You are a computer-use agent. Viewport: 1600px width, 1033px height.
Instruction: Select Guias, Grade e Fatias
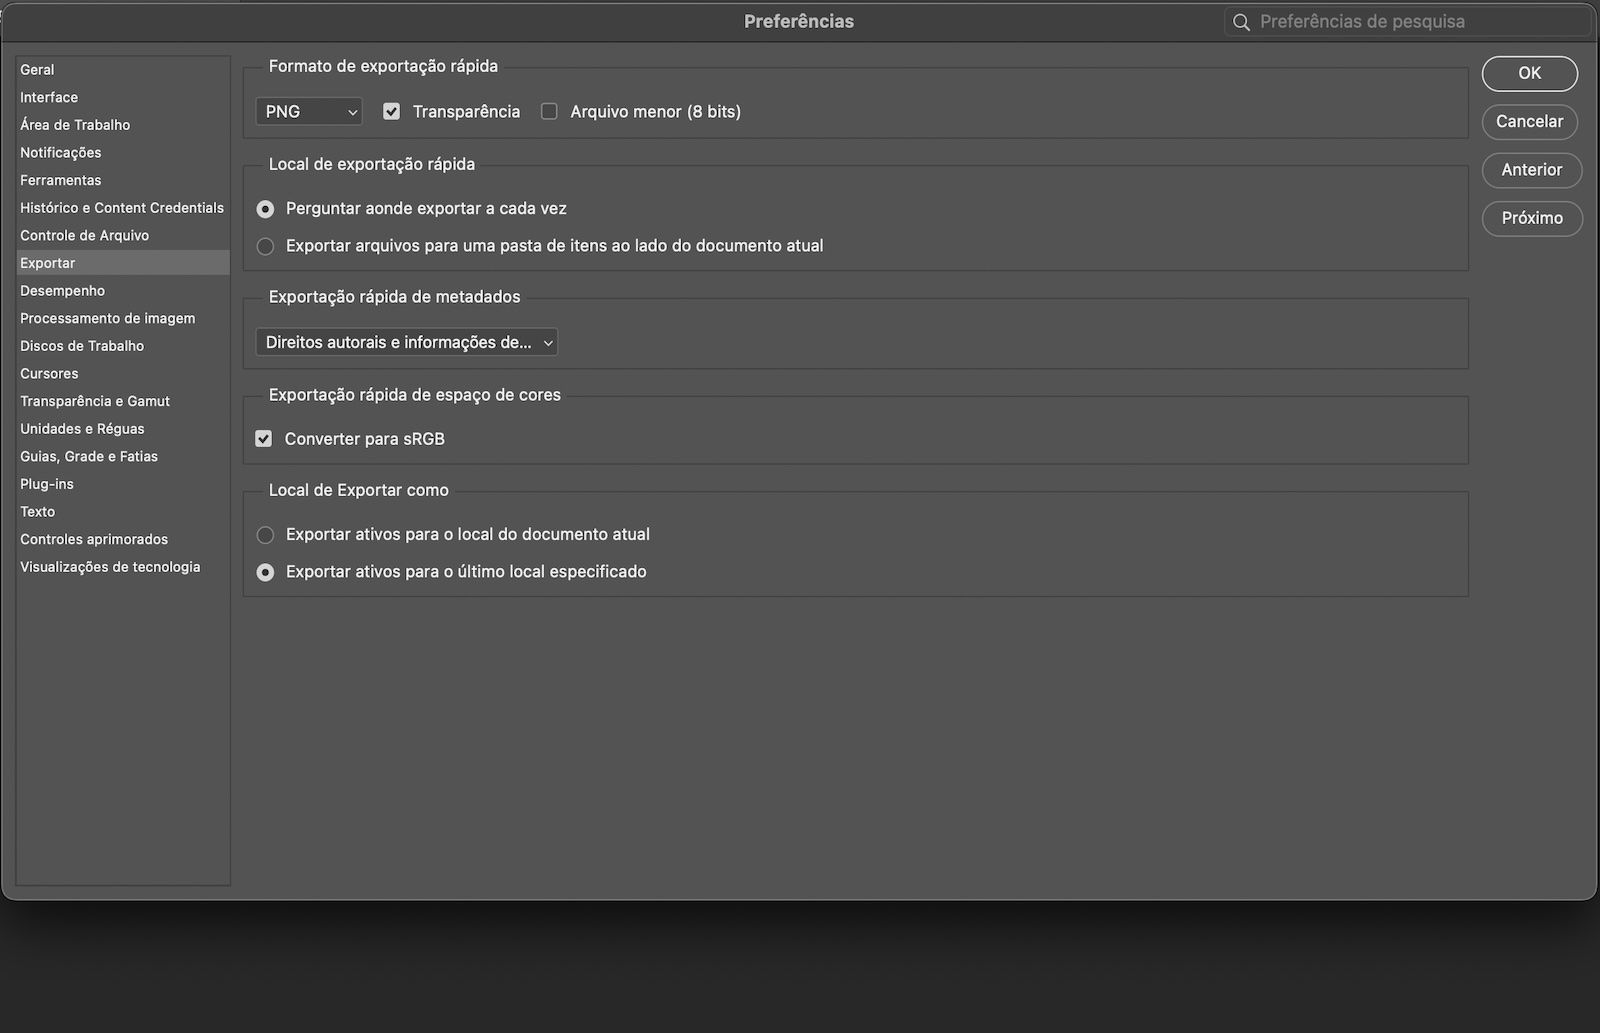123,457
